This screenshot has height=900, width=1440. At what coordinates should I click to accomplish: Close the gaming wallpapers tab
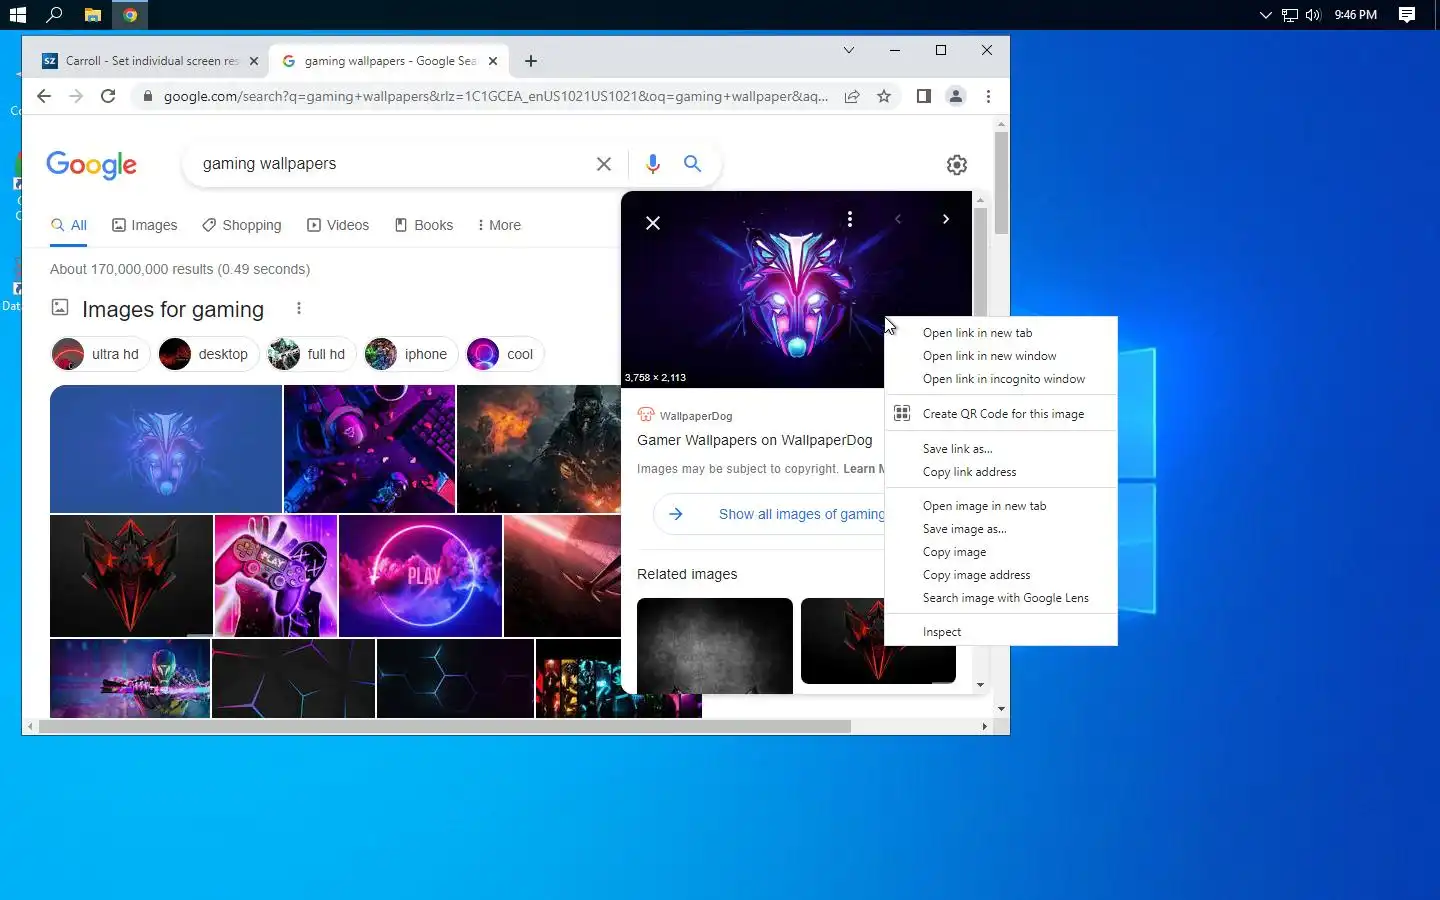click(493, 61)
